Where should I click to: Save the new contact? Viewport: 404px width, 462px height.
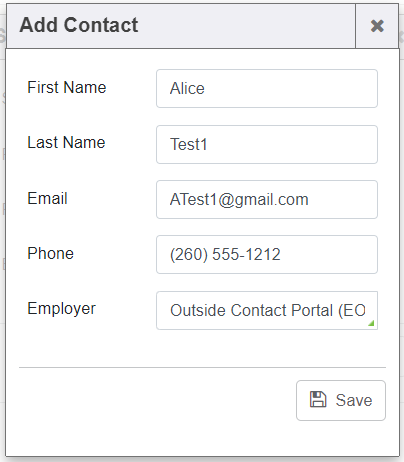click(341, 400)
